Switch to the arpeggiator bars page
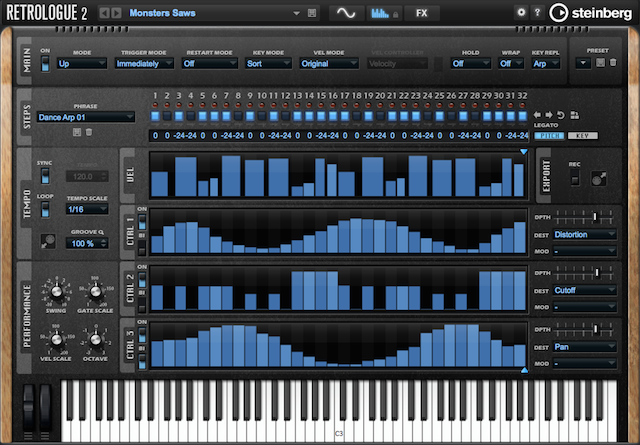Screen dimensions: 640x445 point(384,13)
